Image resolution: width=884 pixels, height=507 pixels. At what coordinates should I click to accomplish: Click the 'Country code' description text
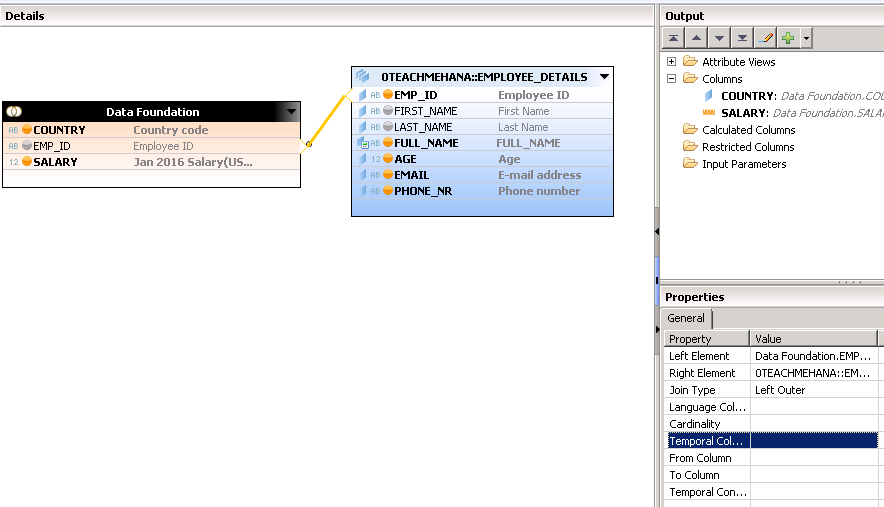pos(171,130)
